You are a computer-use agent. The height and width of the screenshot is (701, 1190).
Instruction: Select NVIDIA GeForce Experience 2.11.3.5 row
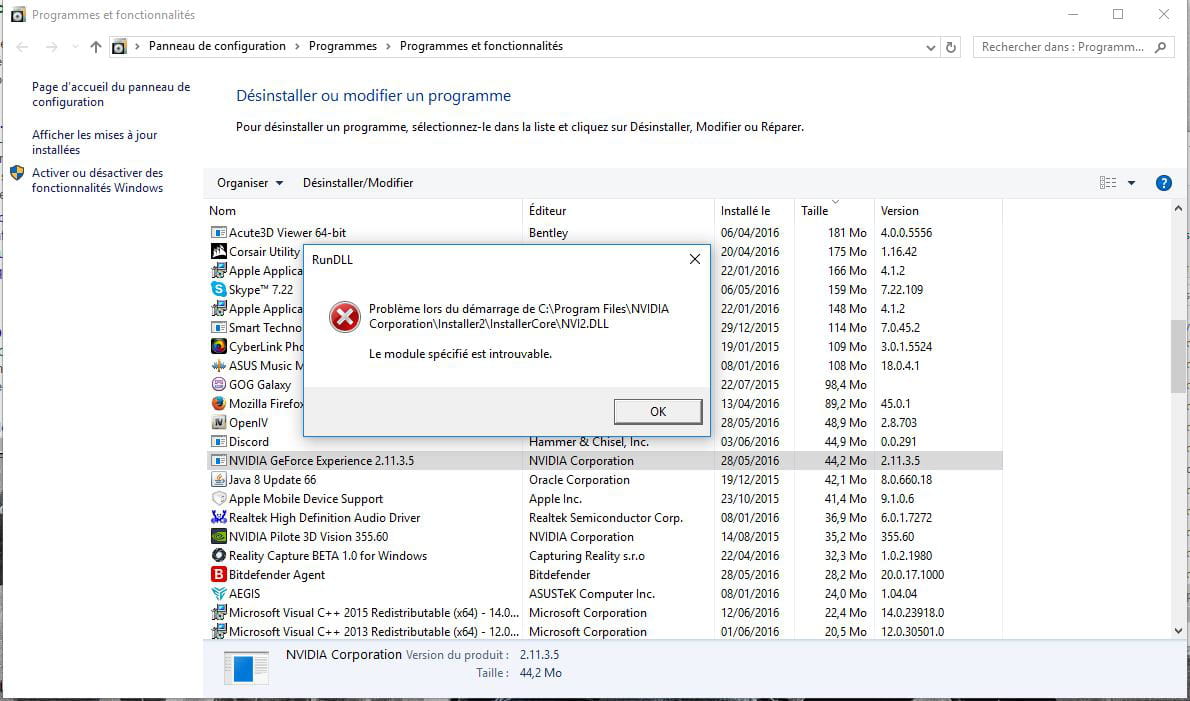pos(604,461)
